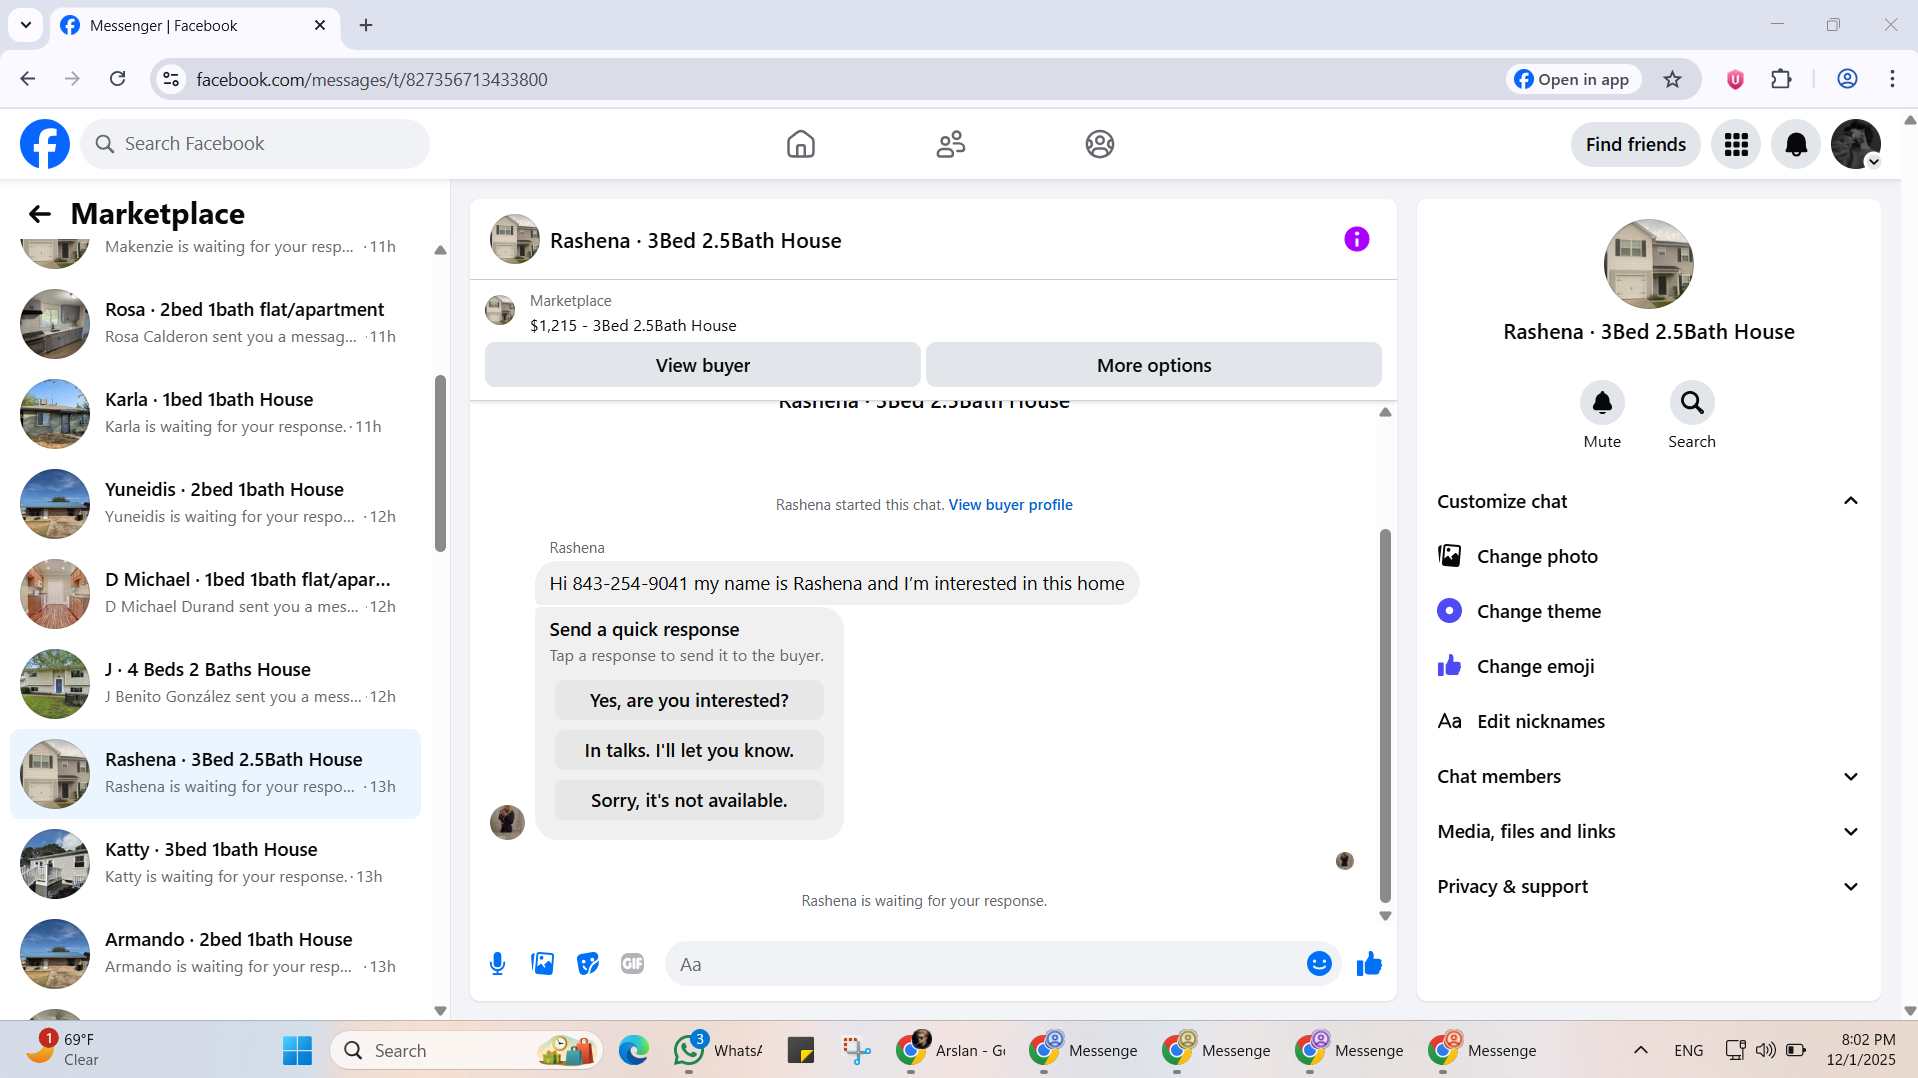Click Change theme circle icon
This screenshot has height=1078, width=1918.
pyautogui.click(x=1449, y=611)
